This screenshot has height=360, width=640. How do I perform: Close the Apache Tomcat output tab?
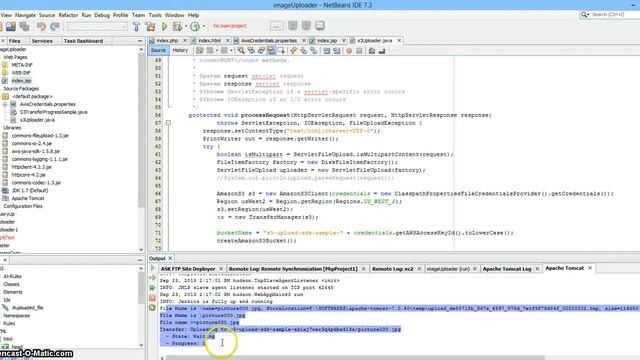(x=590, y=268)
